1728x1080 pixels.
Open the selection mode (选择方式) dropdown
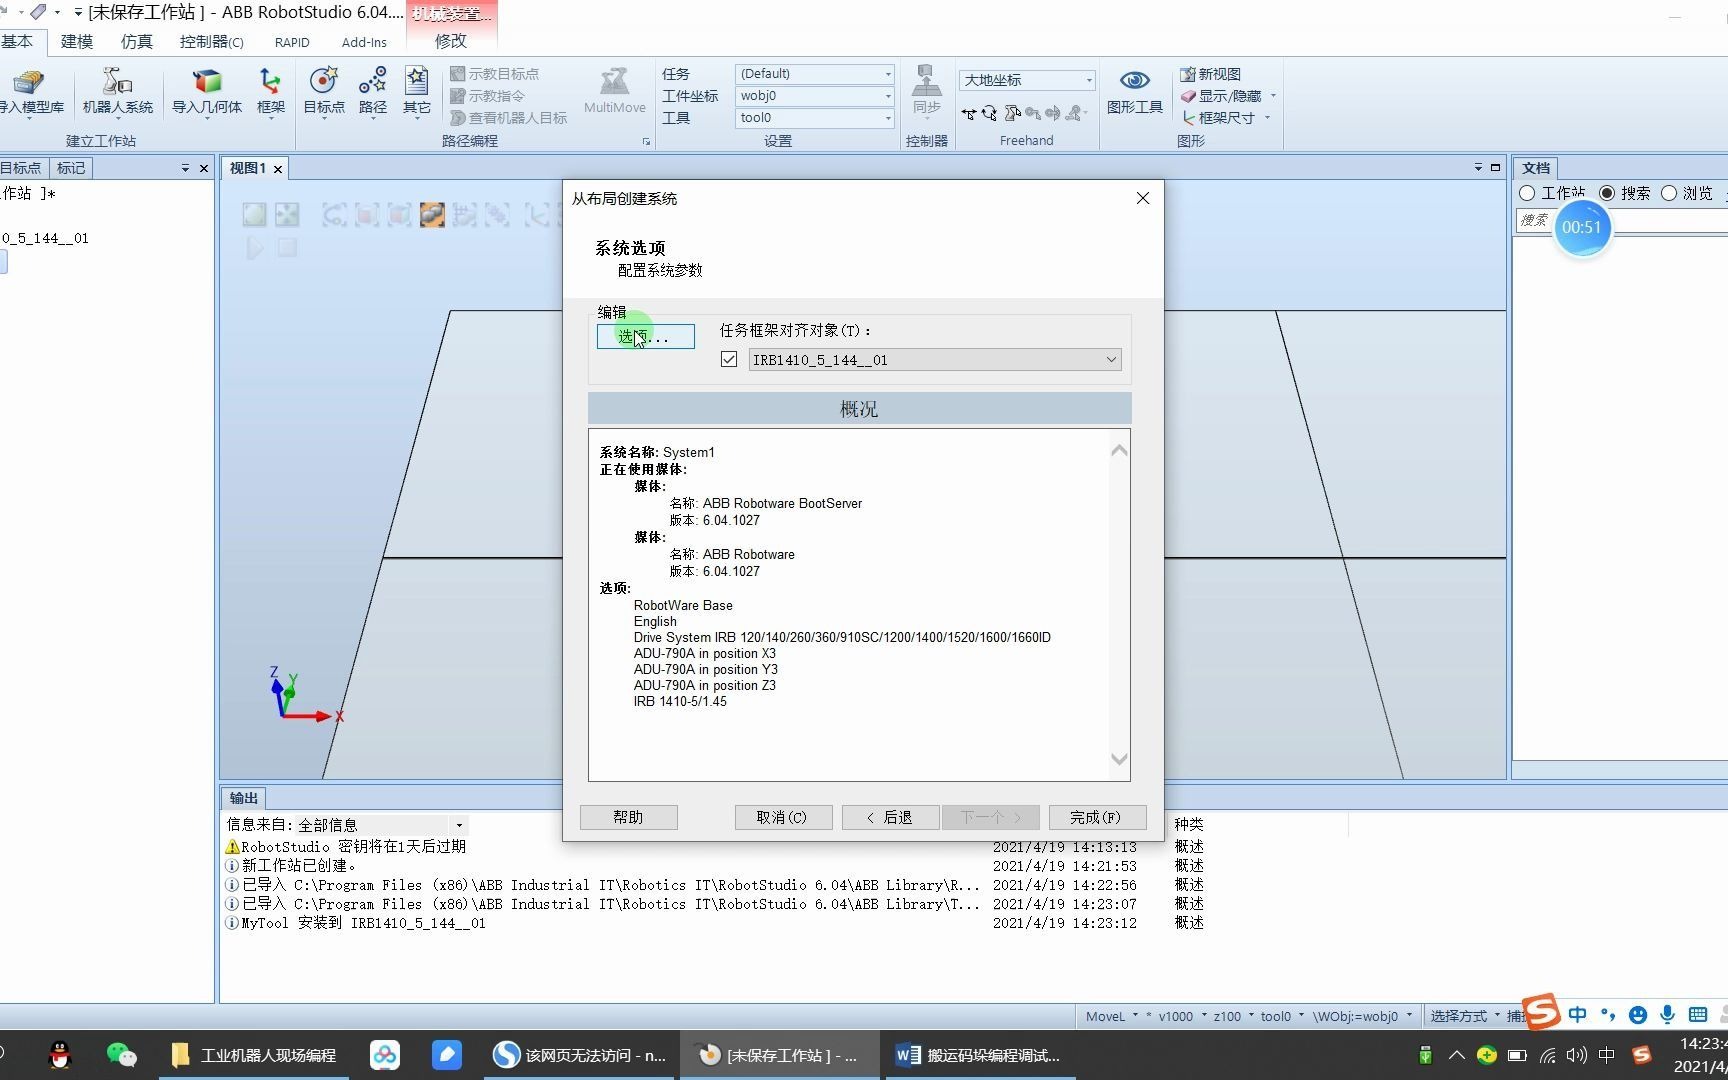1464,1016
